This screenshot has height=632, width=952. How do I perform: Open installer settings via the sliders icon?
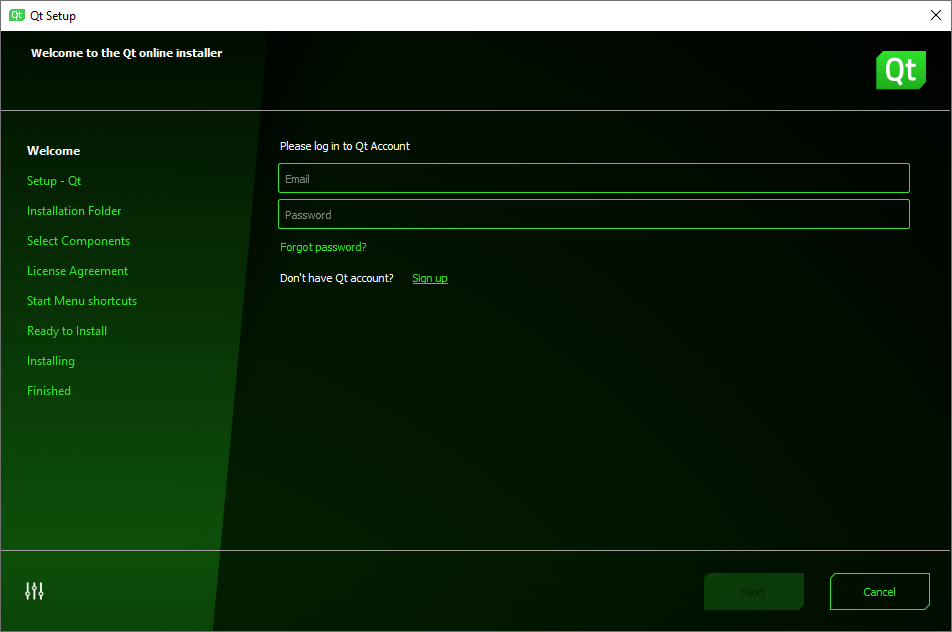(34, 591)
